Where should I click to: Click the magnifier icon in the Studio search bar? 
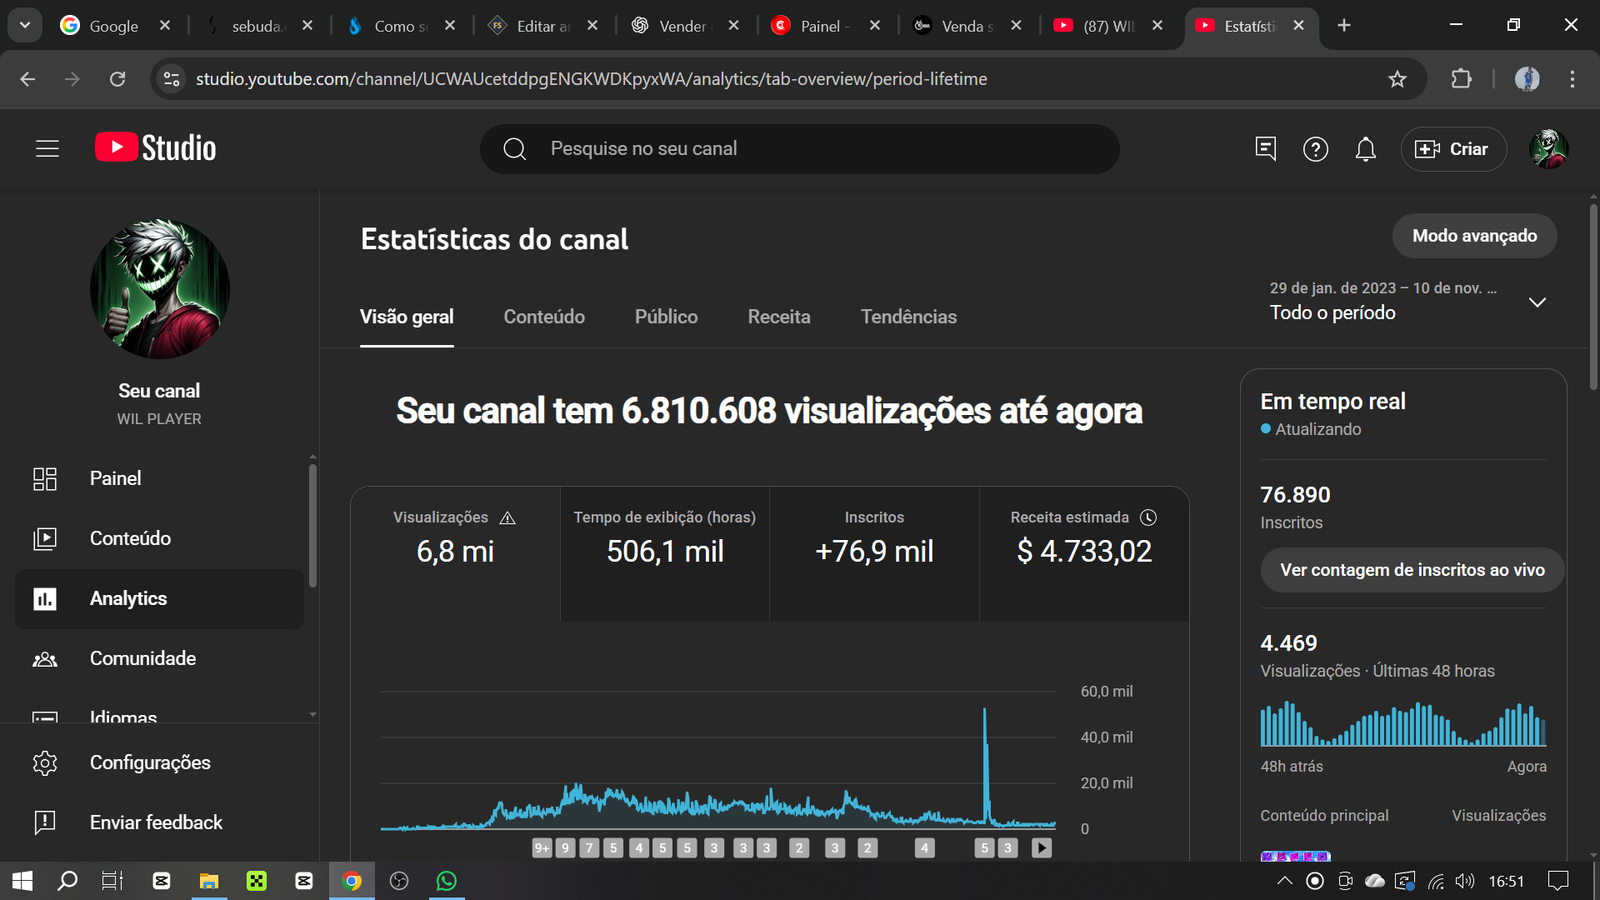click(x=515, y=149)
